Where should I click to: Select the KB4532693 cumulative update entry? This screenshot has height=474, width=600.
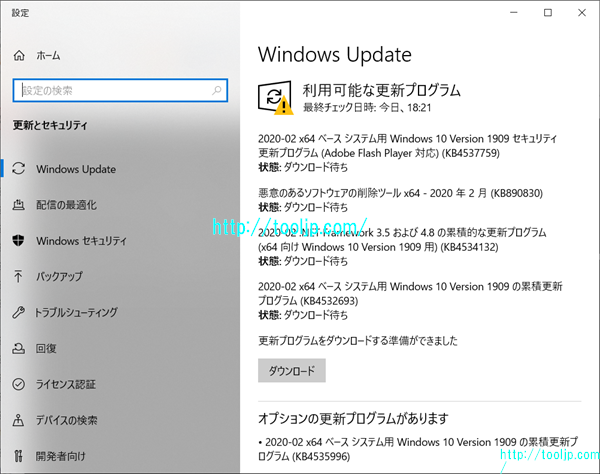tap(410, 301)
